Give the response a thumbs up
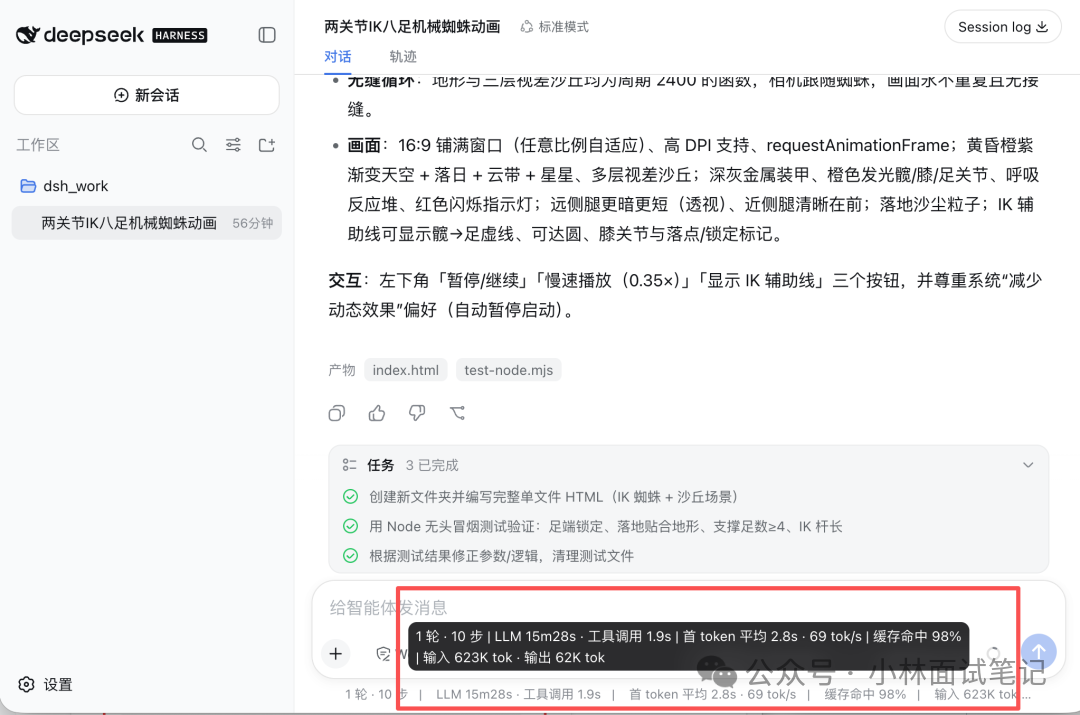The image size is (1080, 715). (x=377, y=413)
